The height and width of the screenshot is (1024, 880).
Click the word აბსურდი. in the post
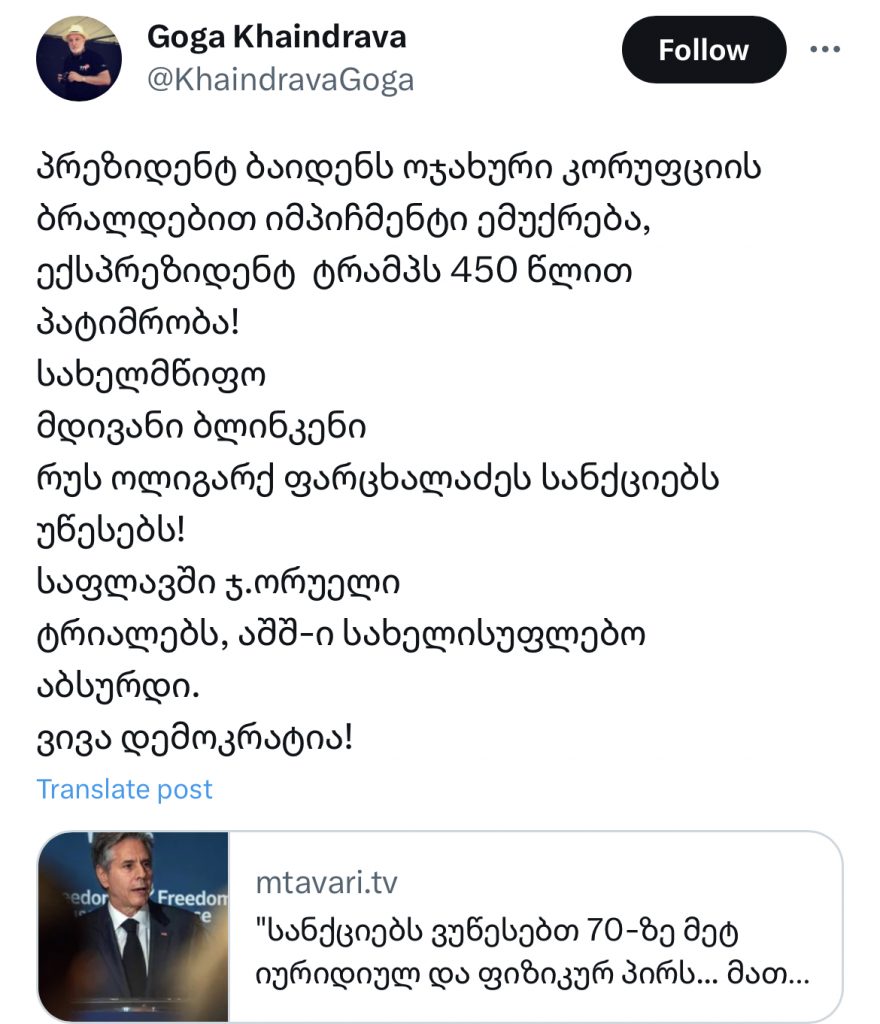pos(118,686)
